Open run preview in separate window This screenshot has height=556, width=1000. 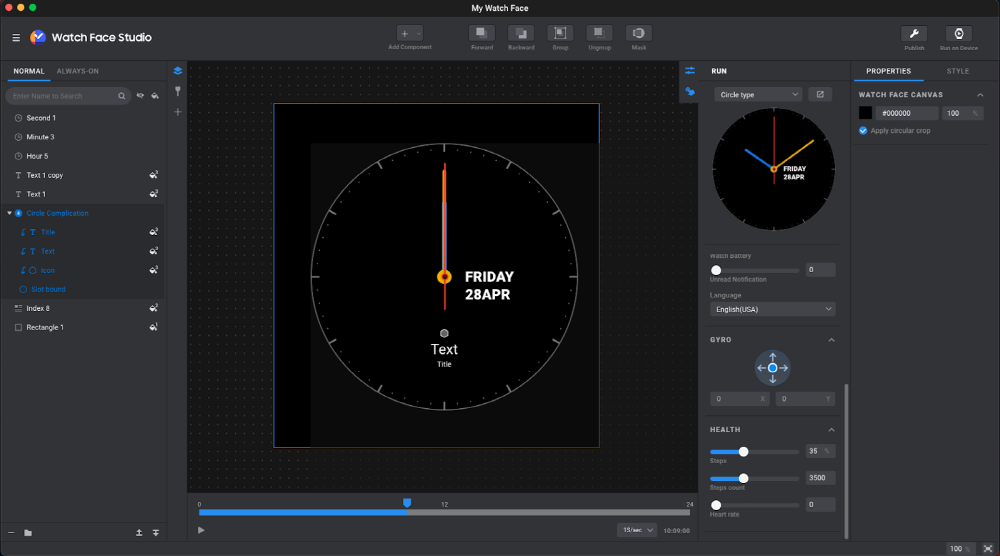click(x=819, y=94)
